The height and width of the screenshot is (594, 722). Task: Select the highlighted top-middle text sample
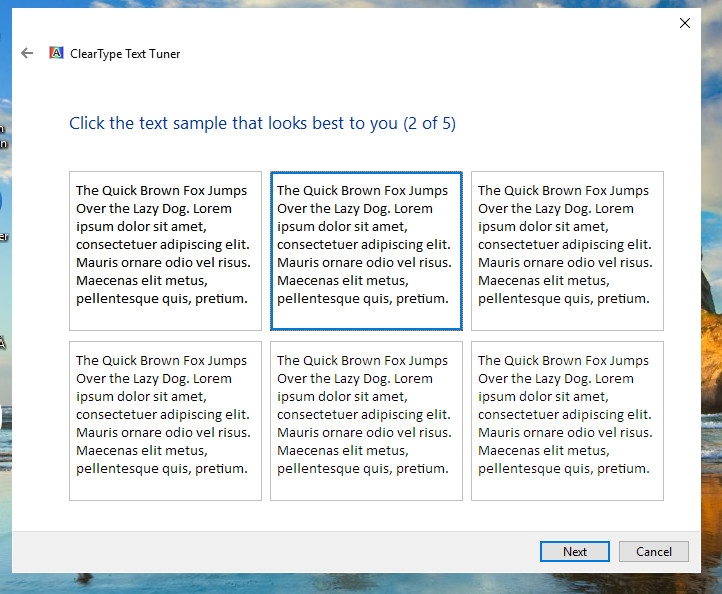tap(367, 251)
